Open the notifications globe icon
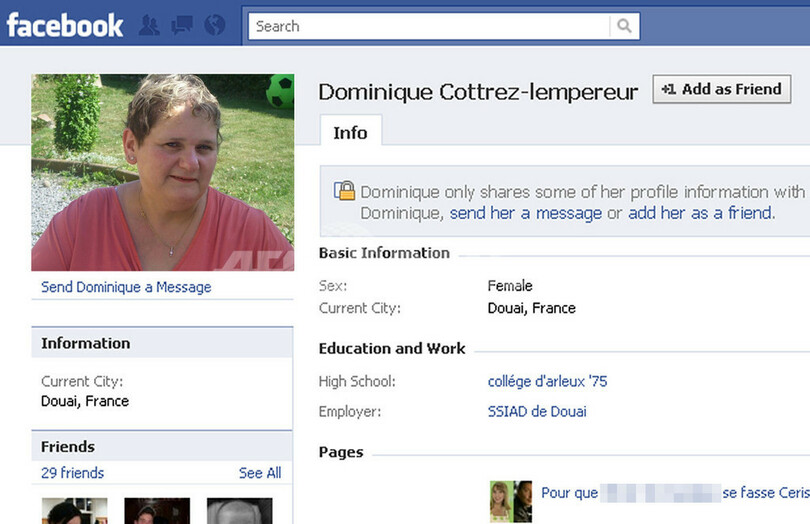 coord(215,26)
